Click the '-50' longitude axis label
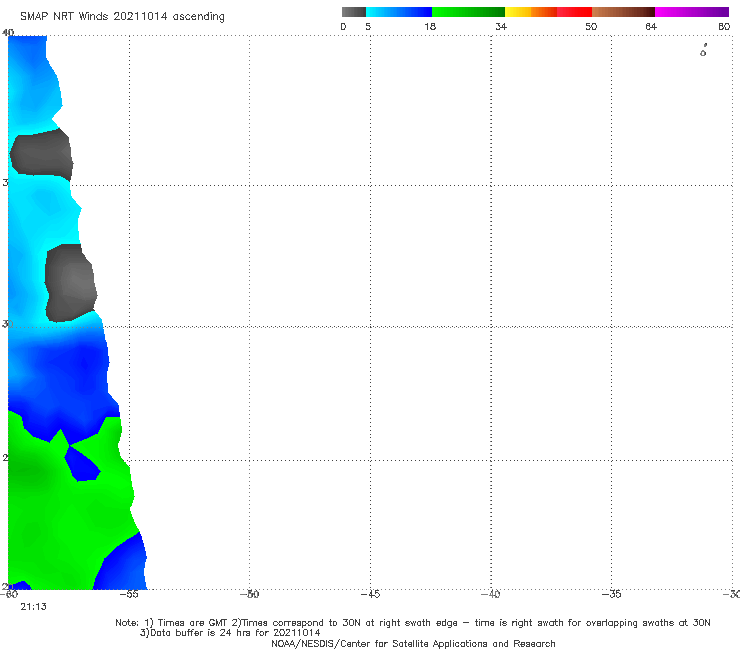Image resolution: width=740 pixels, height=650 pixels. (x=249, y=594)
